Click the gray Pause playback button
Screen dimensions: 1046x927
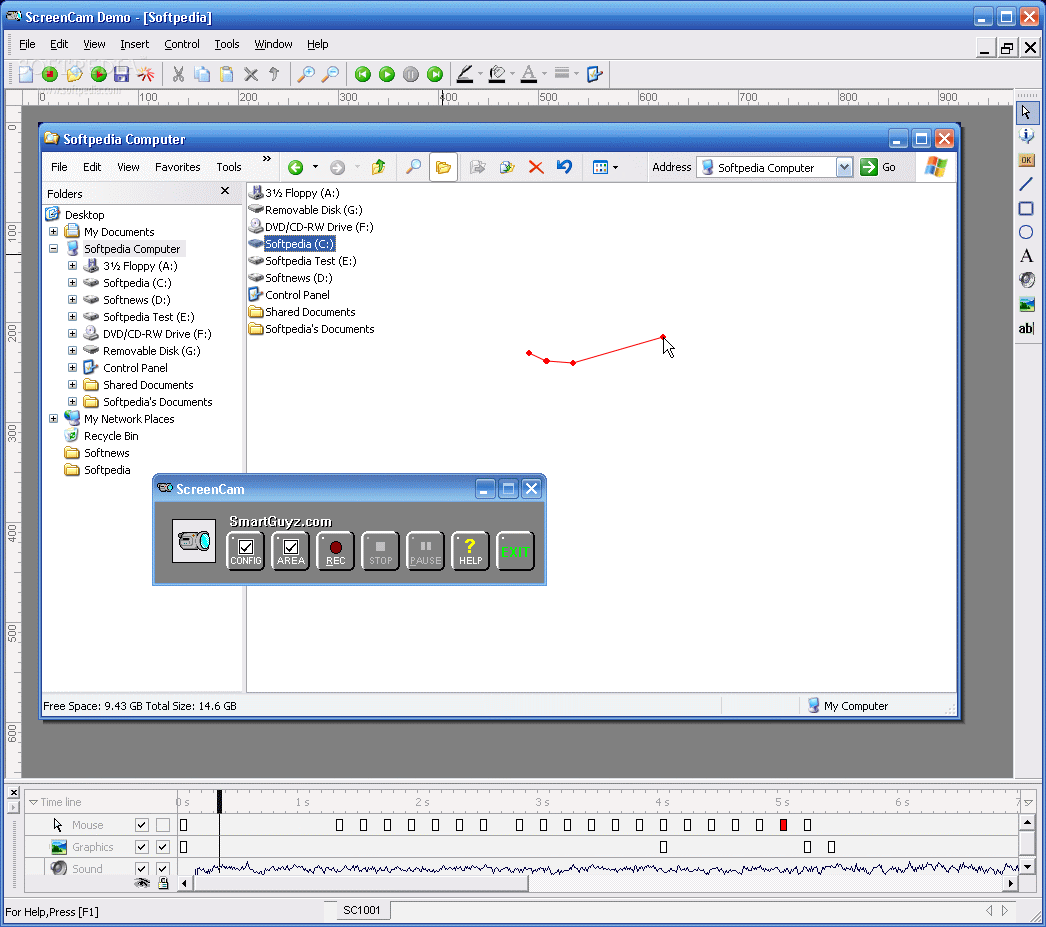(411, 74)
